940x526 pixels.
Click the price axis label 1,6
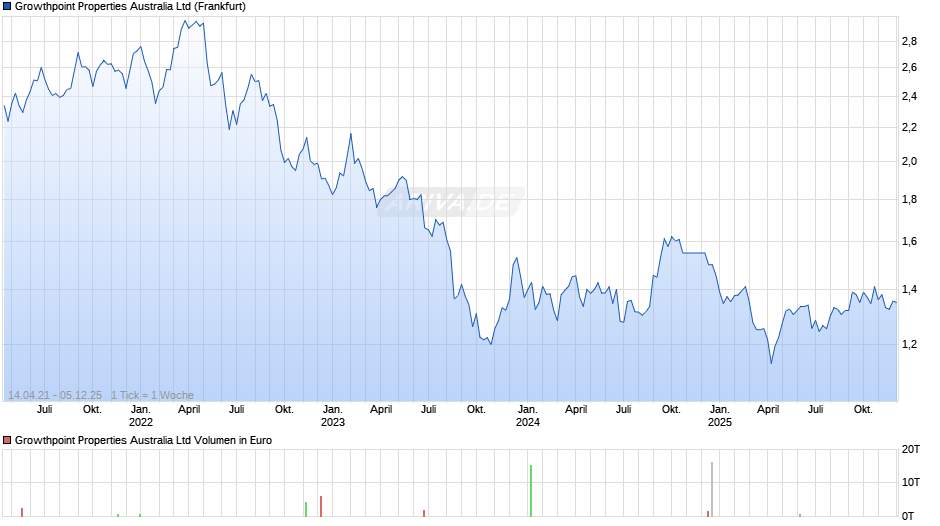pos(909,242)
